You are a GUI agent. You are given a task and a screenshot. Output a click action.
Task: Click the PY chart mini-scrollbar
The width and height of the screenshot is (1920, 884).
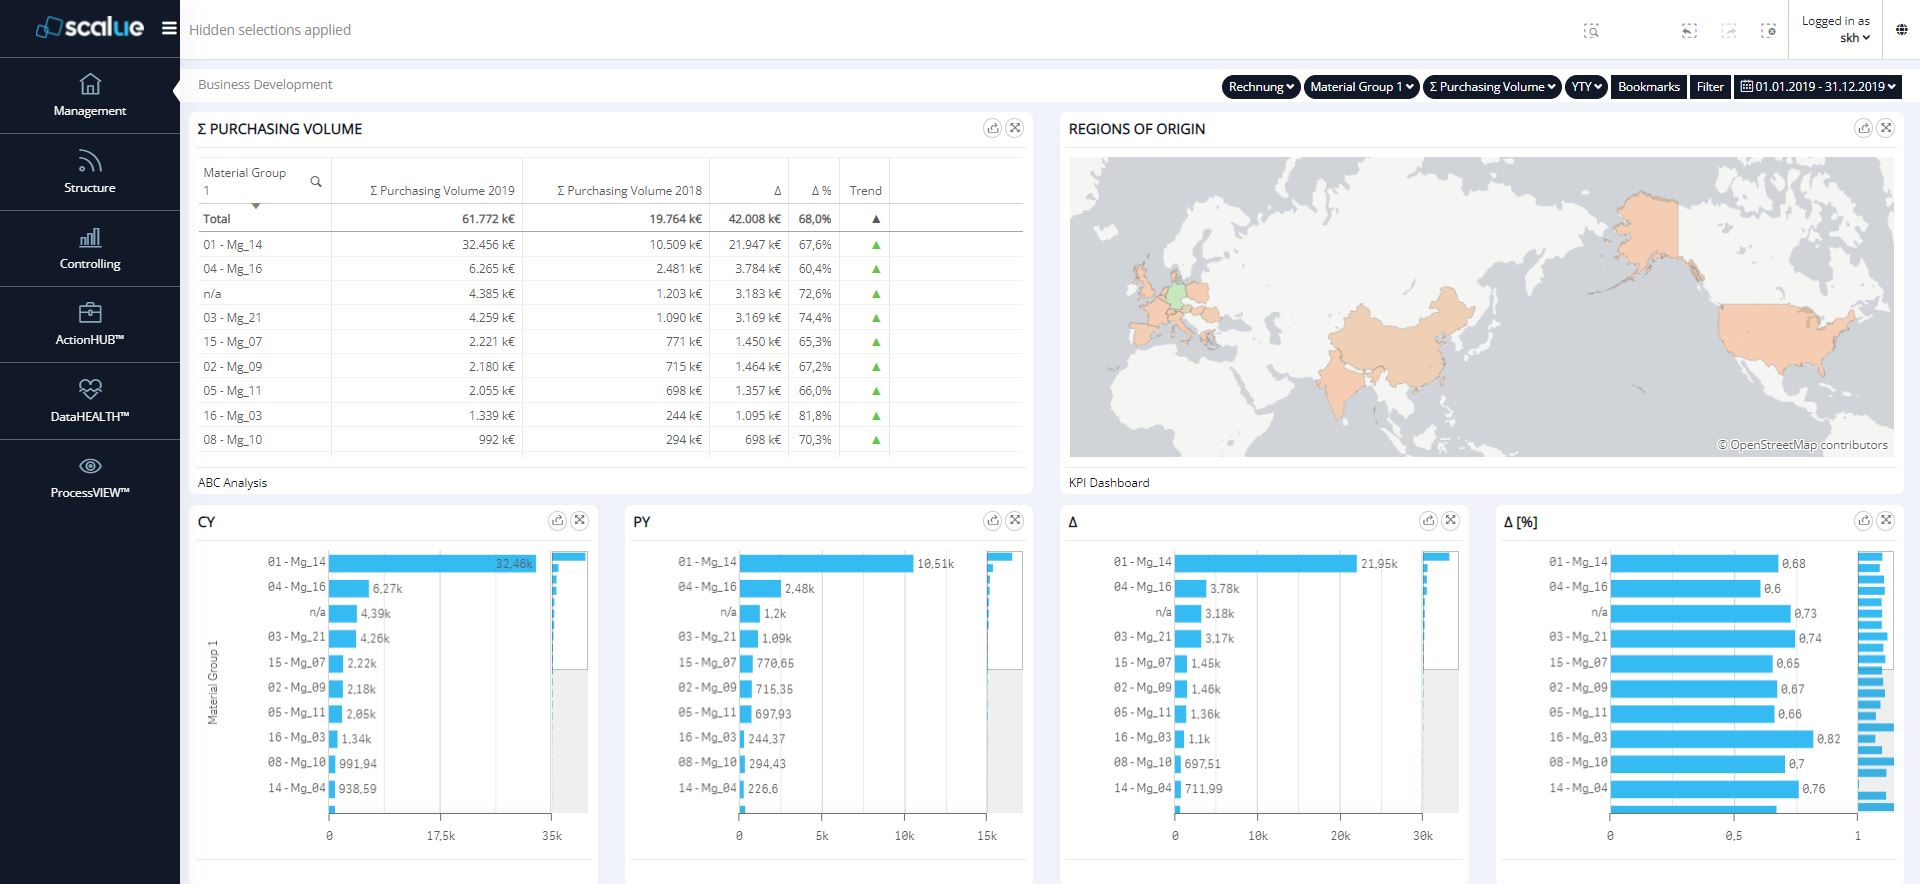1004,610
